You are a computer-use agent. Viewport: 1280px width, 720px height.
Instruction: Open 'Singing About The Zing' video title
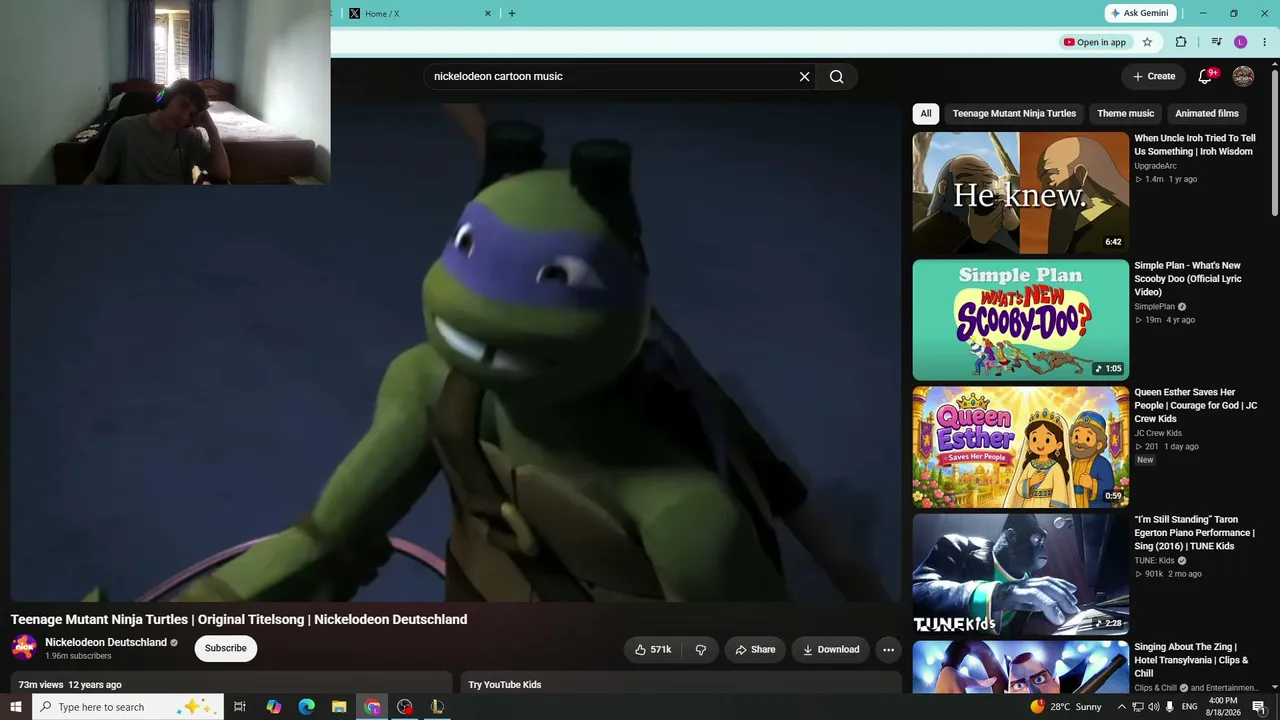1191,660
